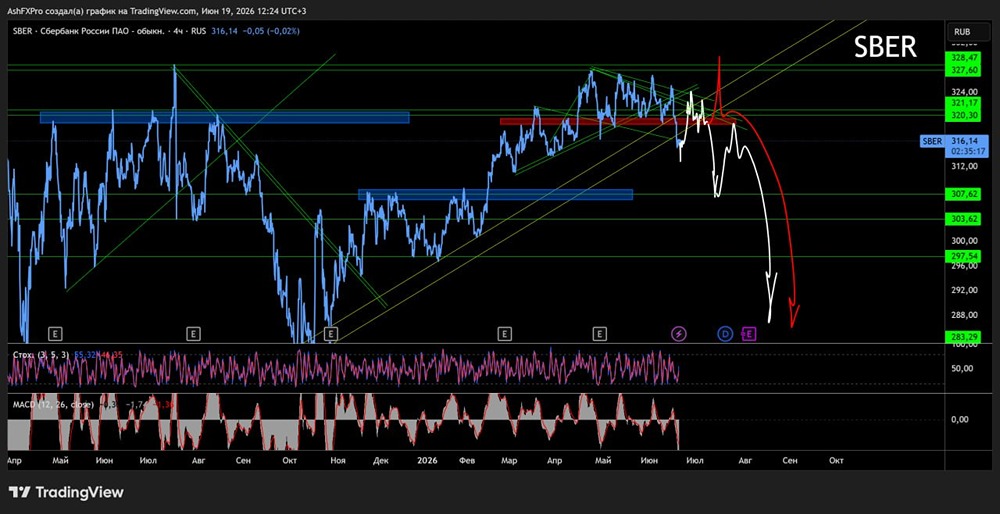Select the green 328,47 price level label
The width and height of the screenshot is (1000, 514).
point(962,59)
